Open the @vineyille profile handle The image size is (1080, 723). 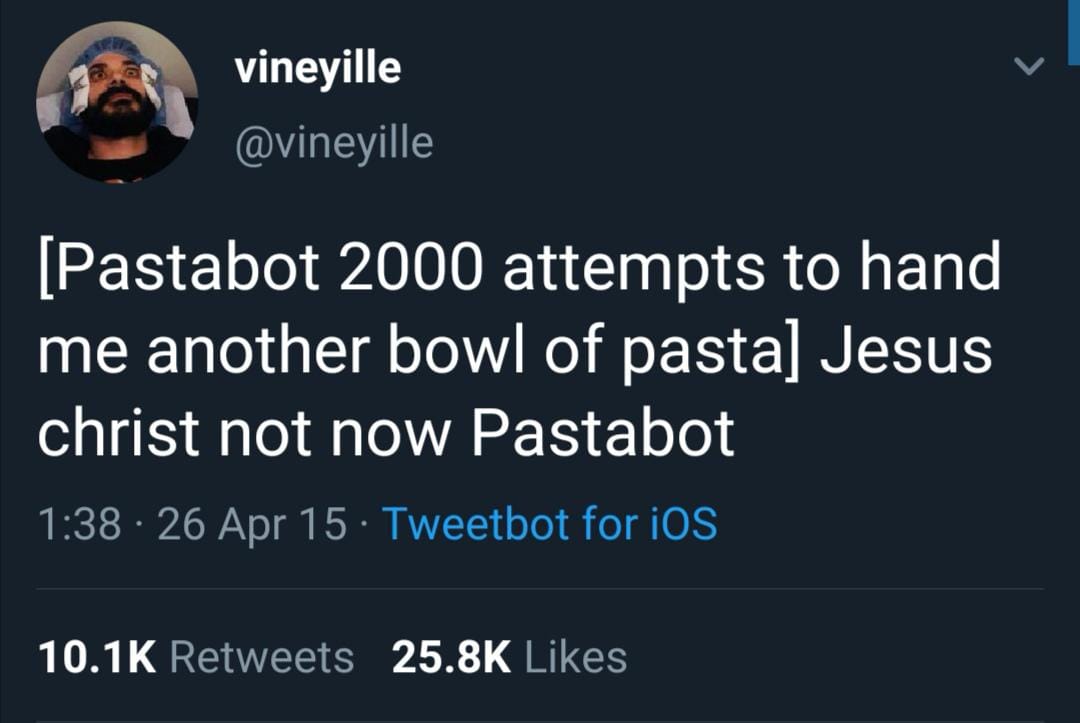334,141
